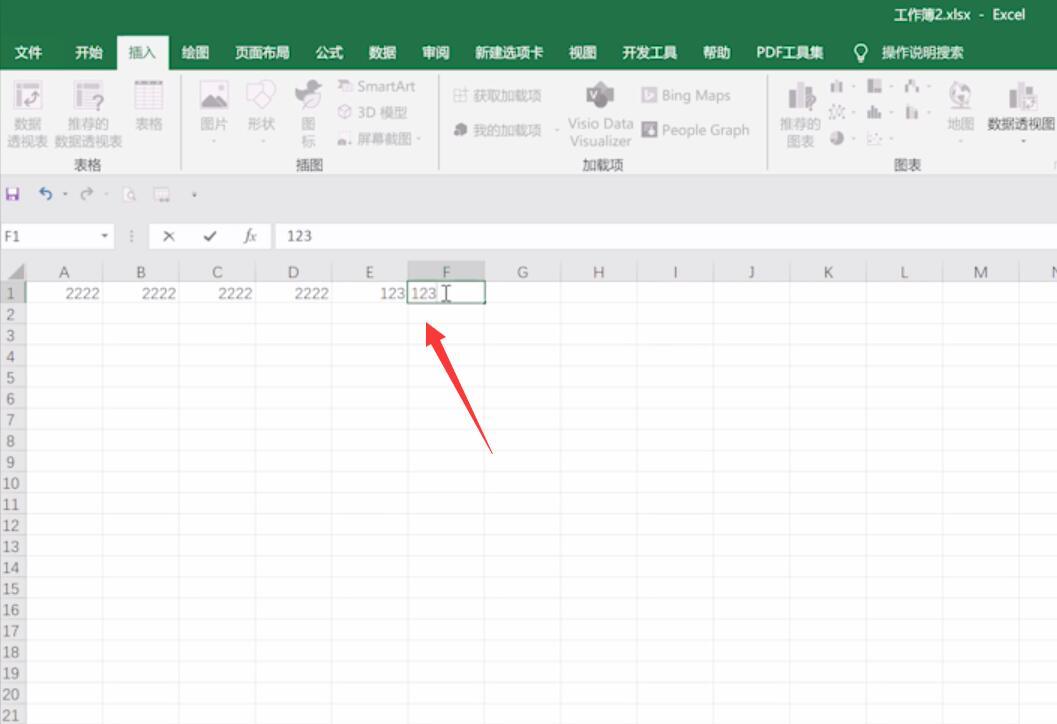The image size is (1057, 724).
Task: Click cell E1 containing 123
Action: click(x=369, y=293)
